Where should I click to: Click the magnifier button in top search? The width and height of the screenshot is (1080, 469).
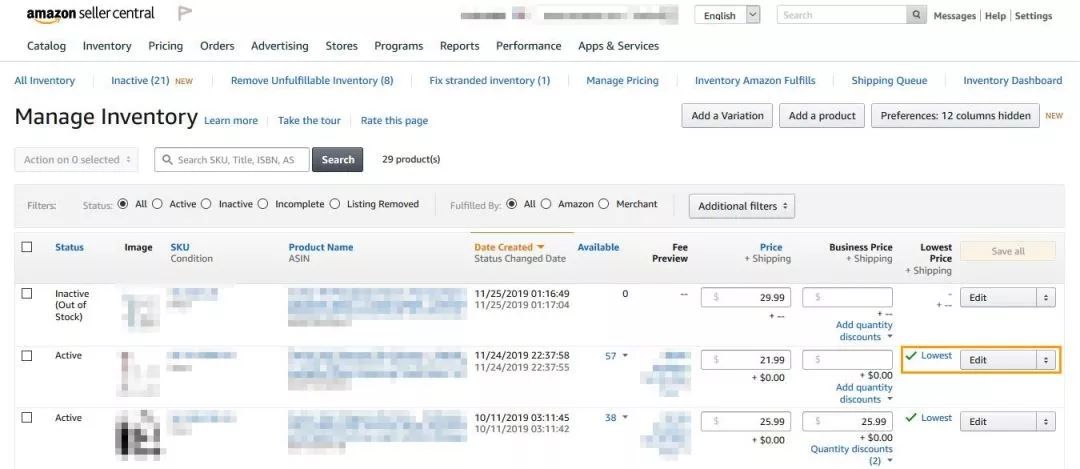click(x=916, y=15)
